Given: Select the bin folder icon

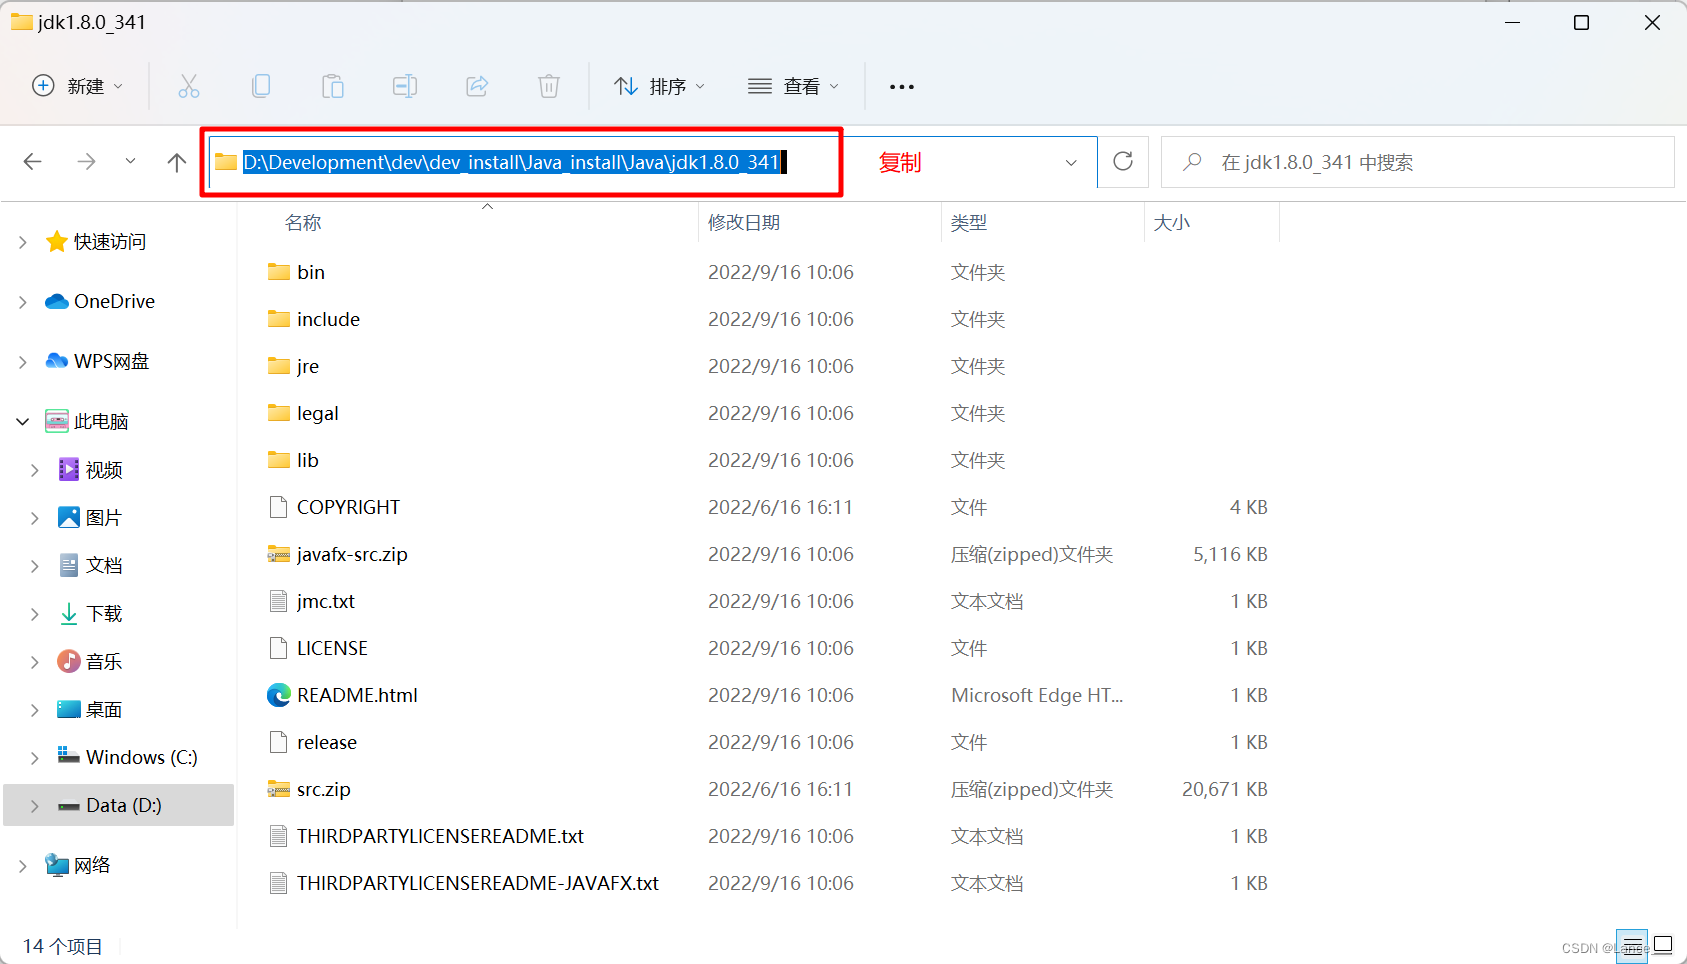Looking at the screenshot, I should coord(279,272).
